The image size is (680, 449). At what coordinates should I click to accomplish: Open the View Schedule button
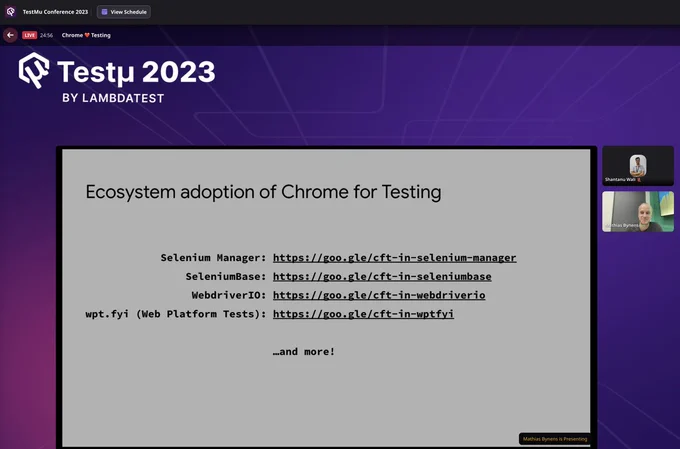[124, 12]
